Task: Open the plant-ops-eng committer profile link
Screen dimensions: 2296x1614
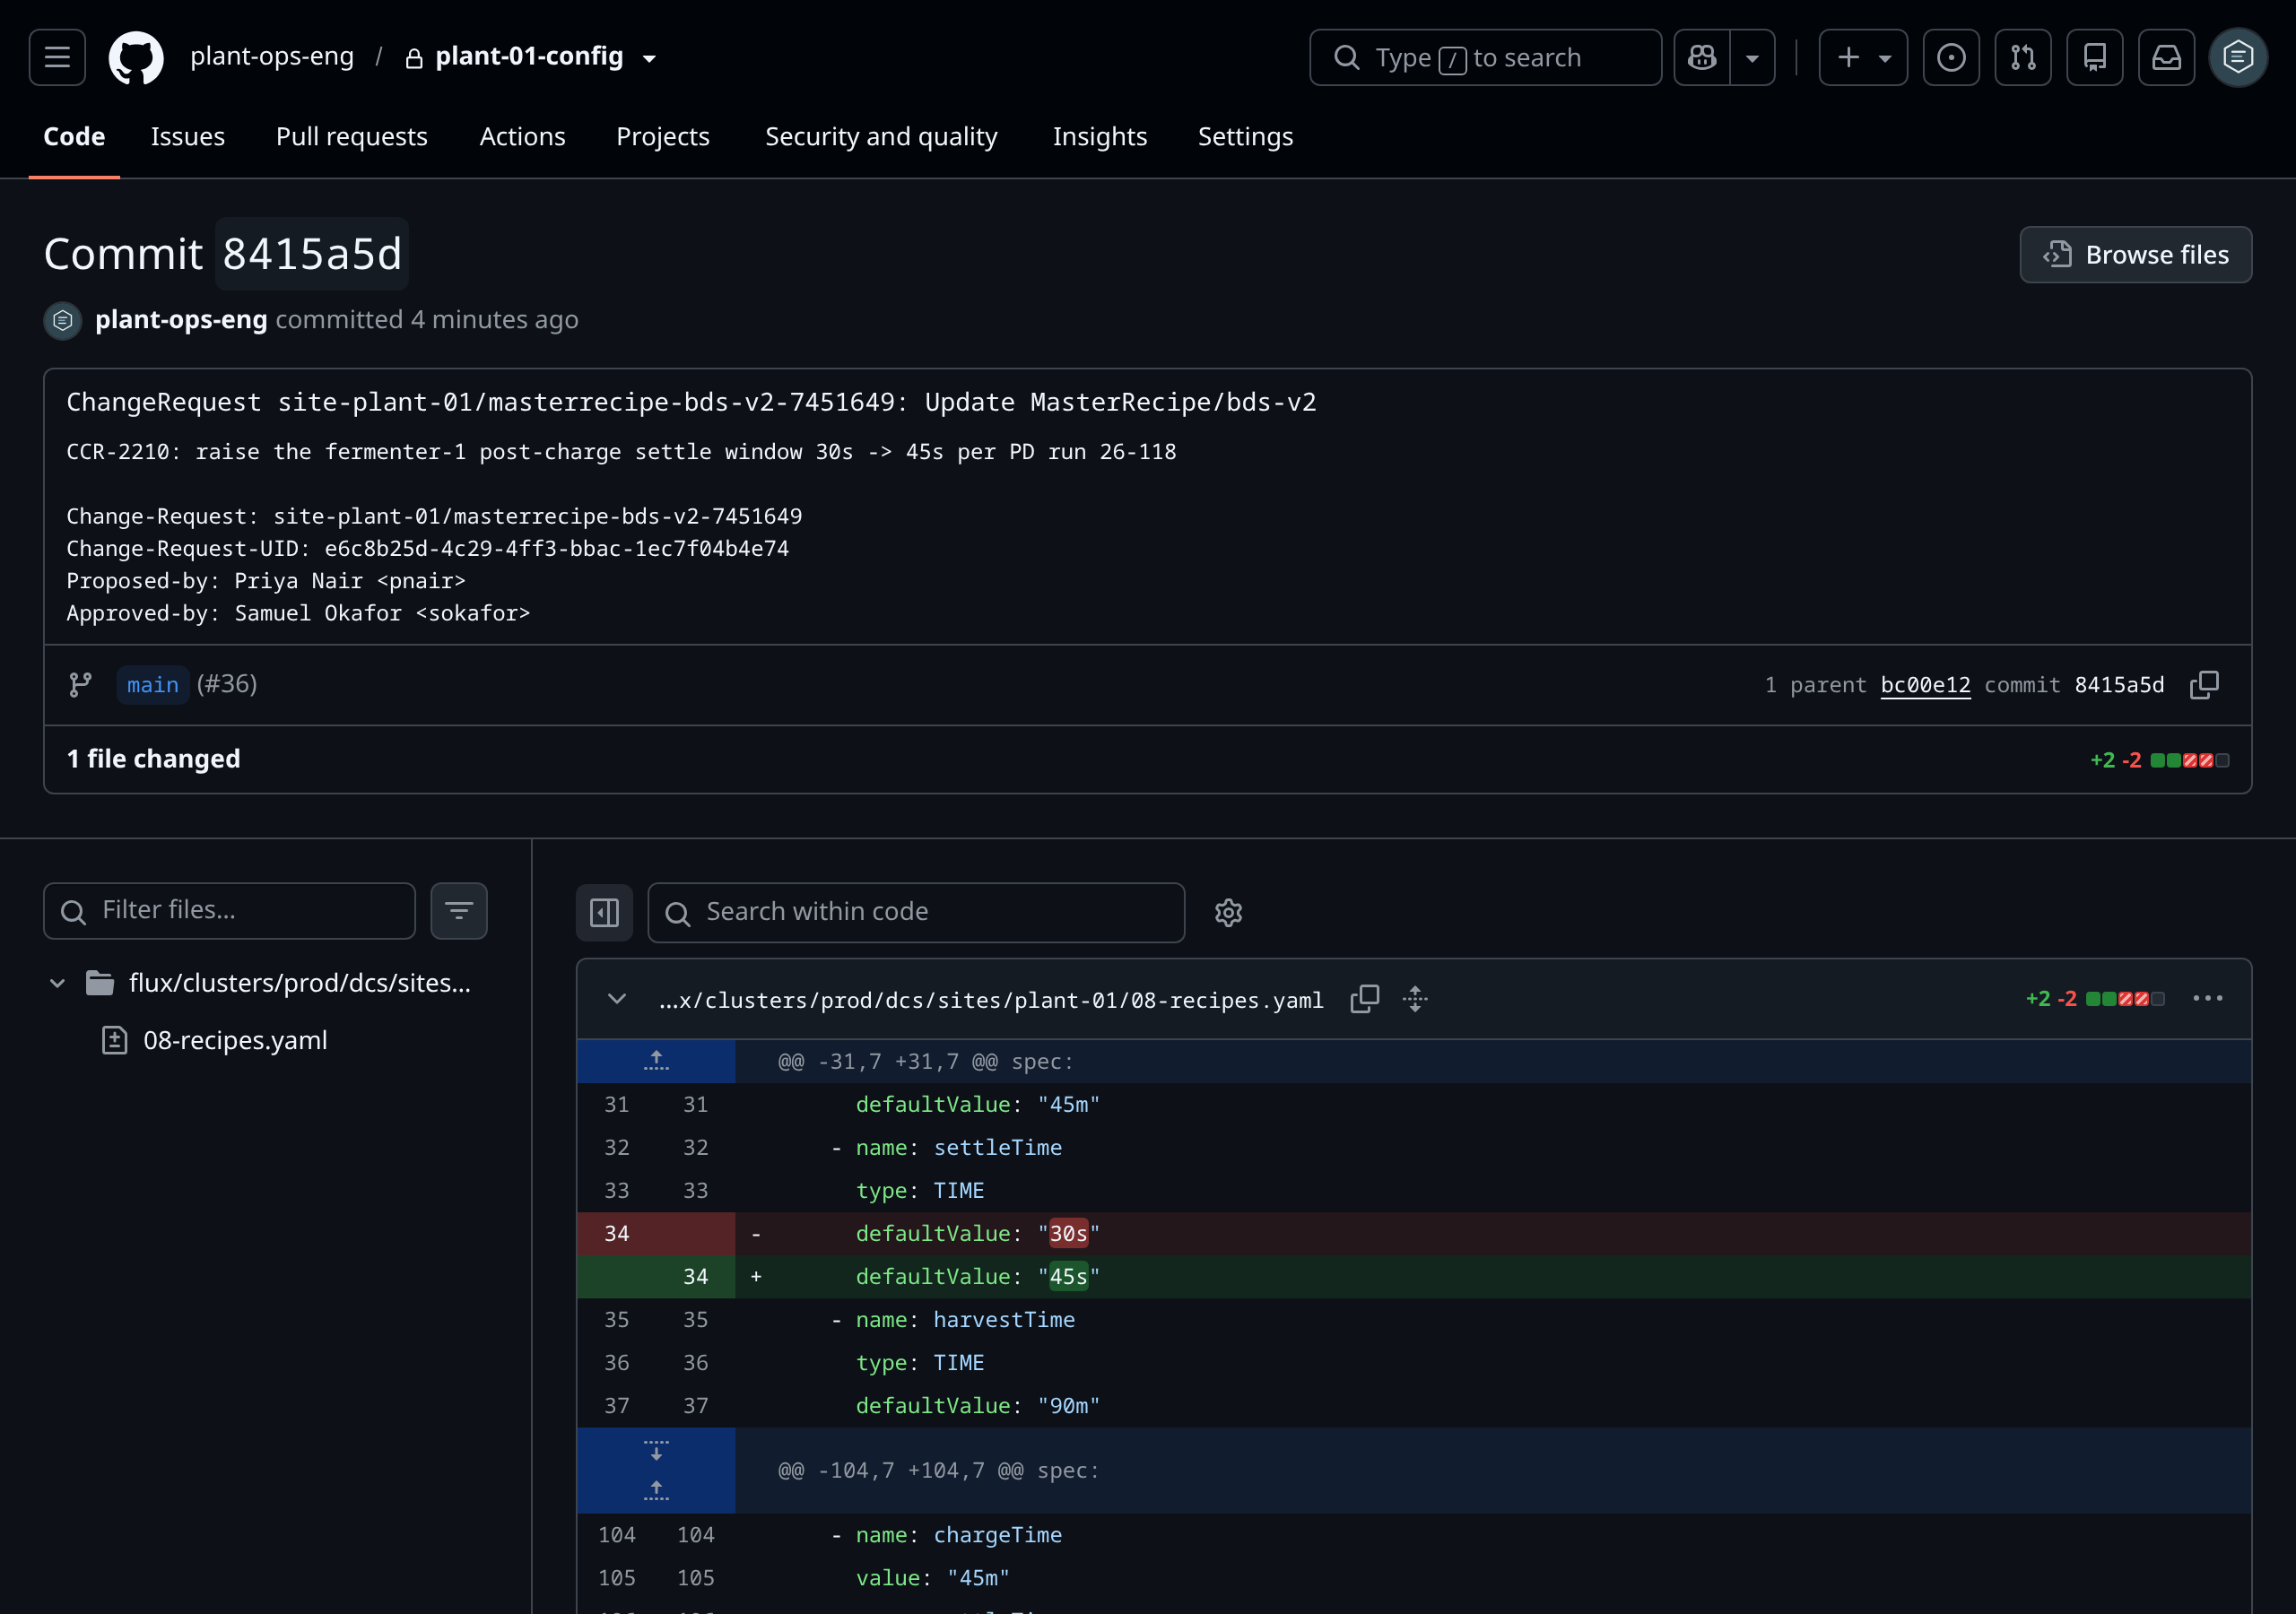Action: click(181, 320)
